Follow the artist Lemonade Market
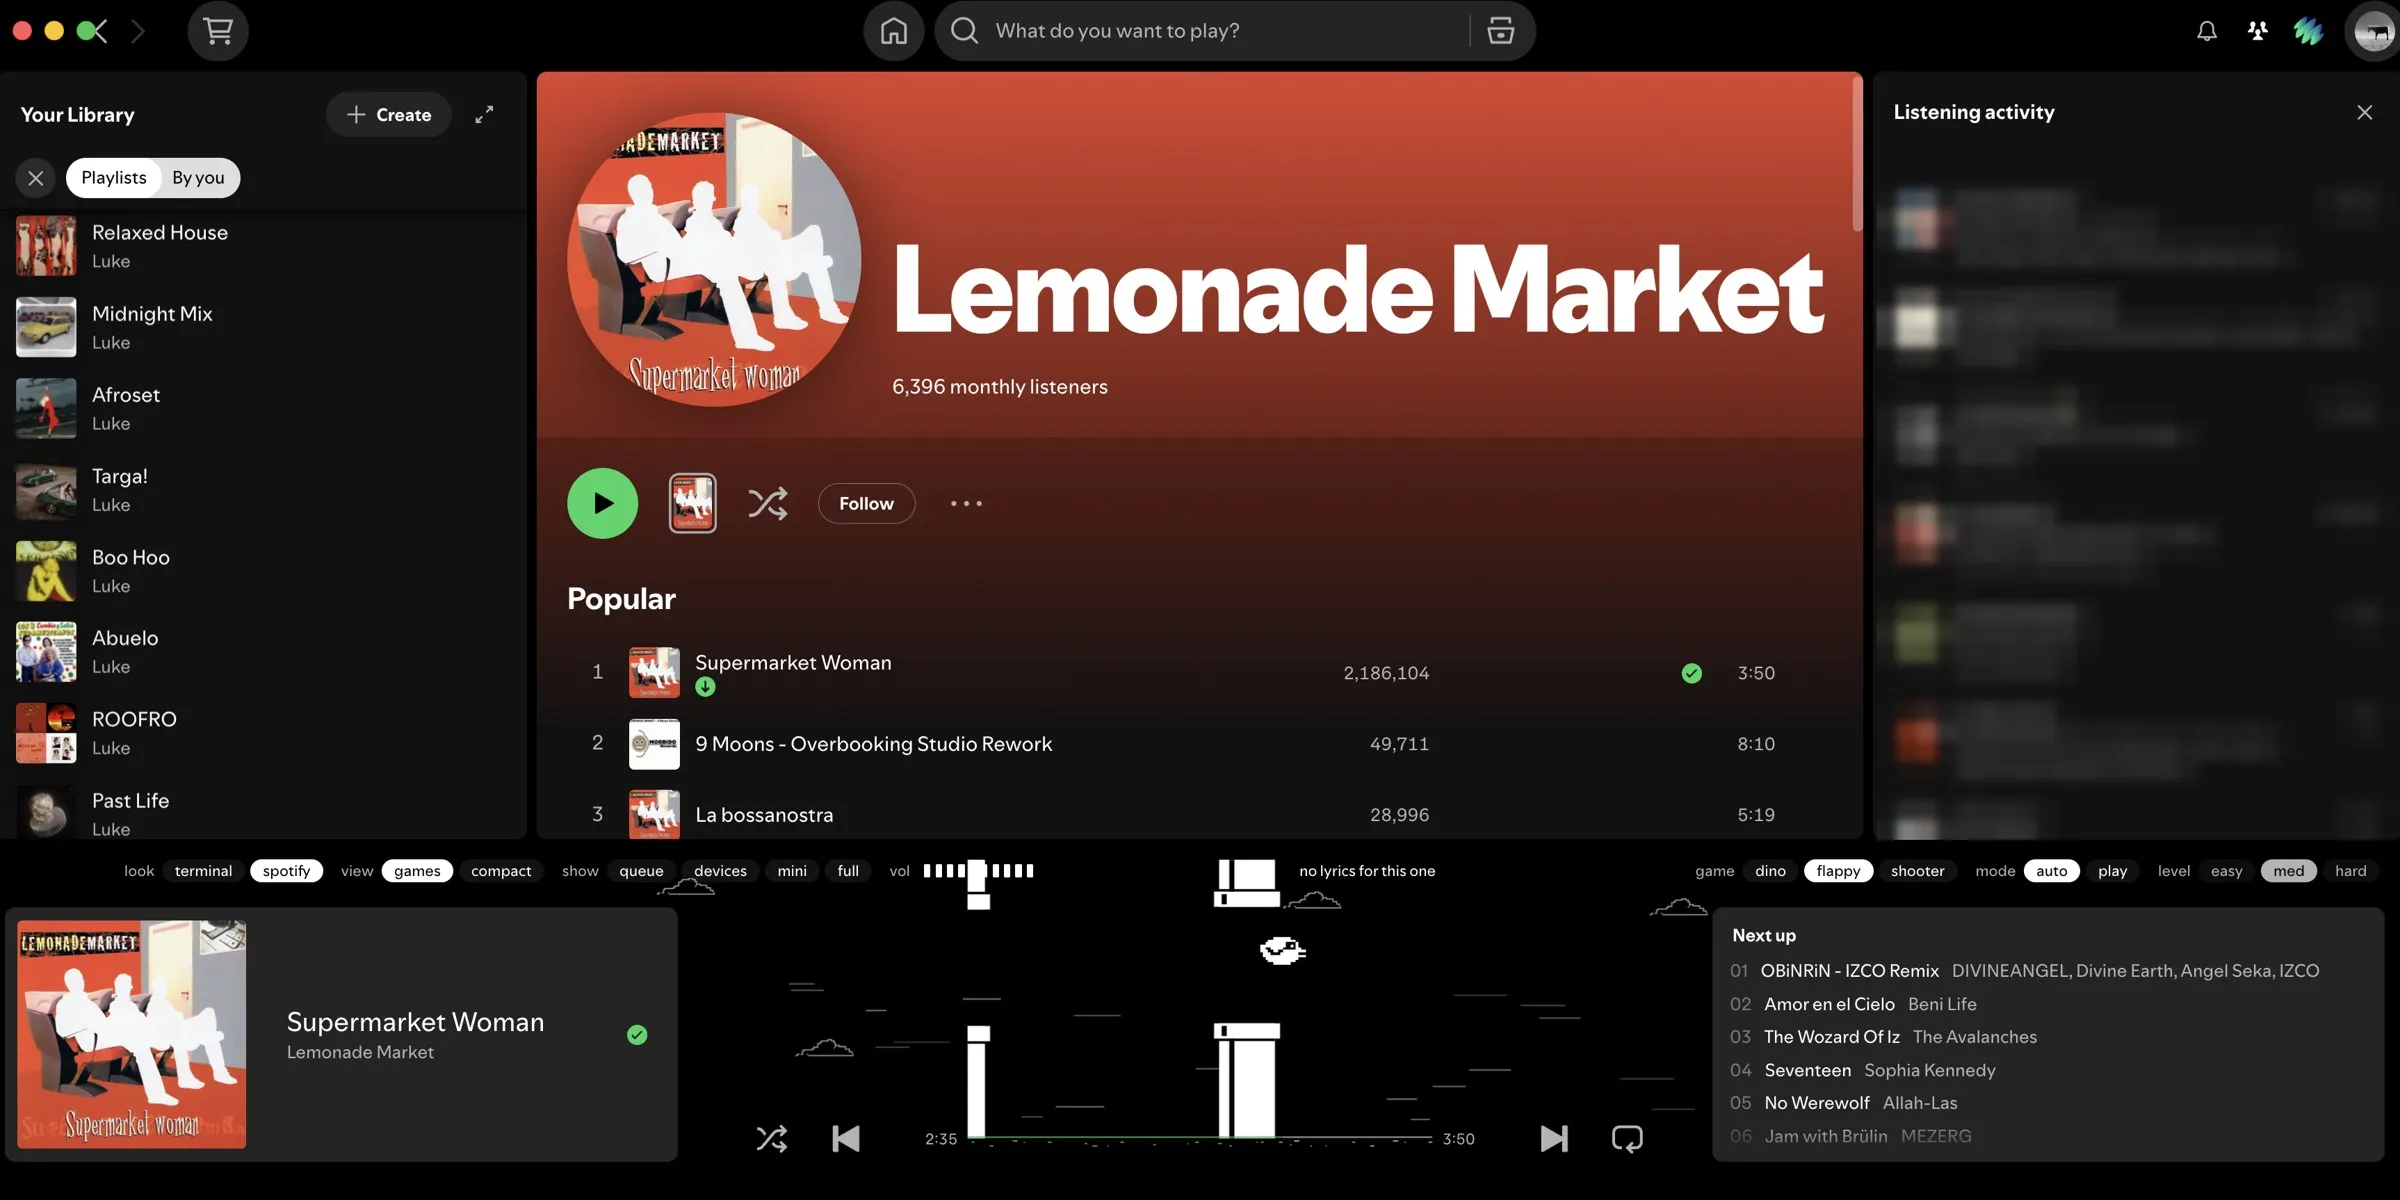The width and height of the screenshot is (2400, 1200). pyautogui.click(x=866, y=503)
